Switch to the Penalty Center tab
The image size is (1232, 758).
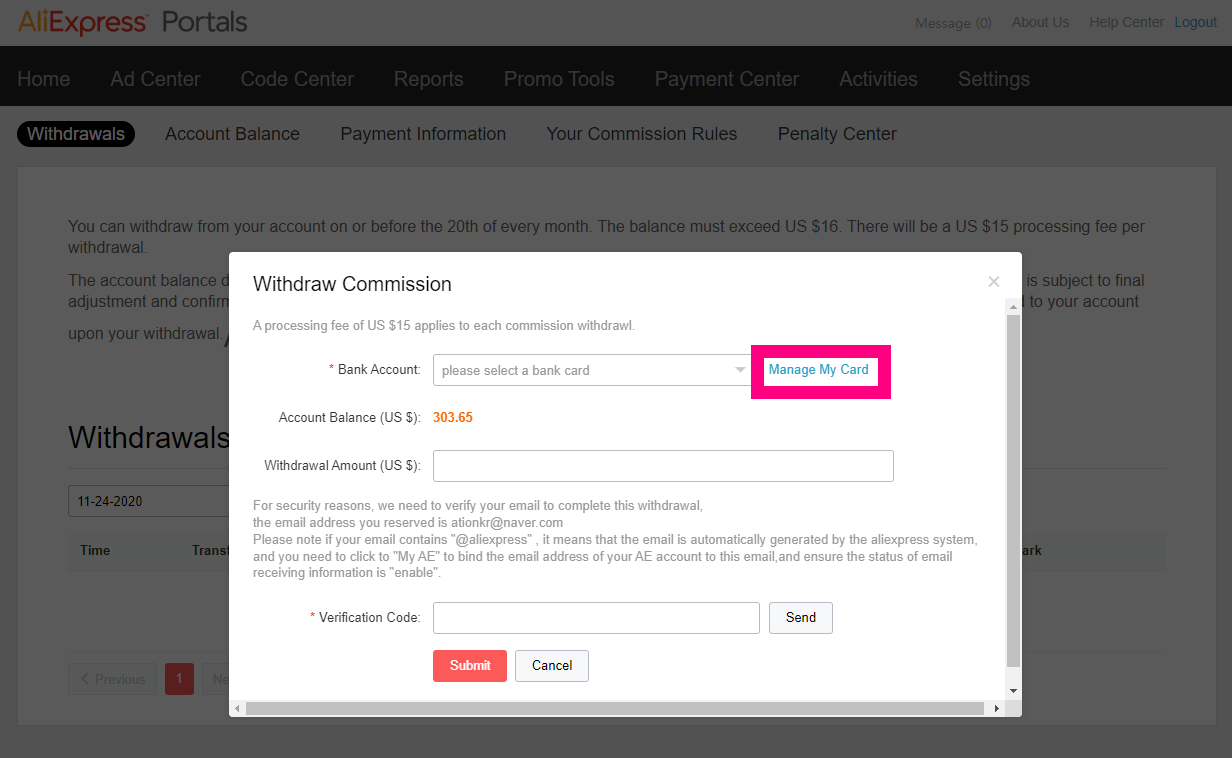[x=837, y=134]
